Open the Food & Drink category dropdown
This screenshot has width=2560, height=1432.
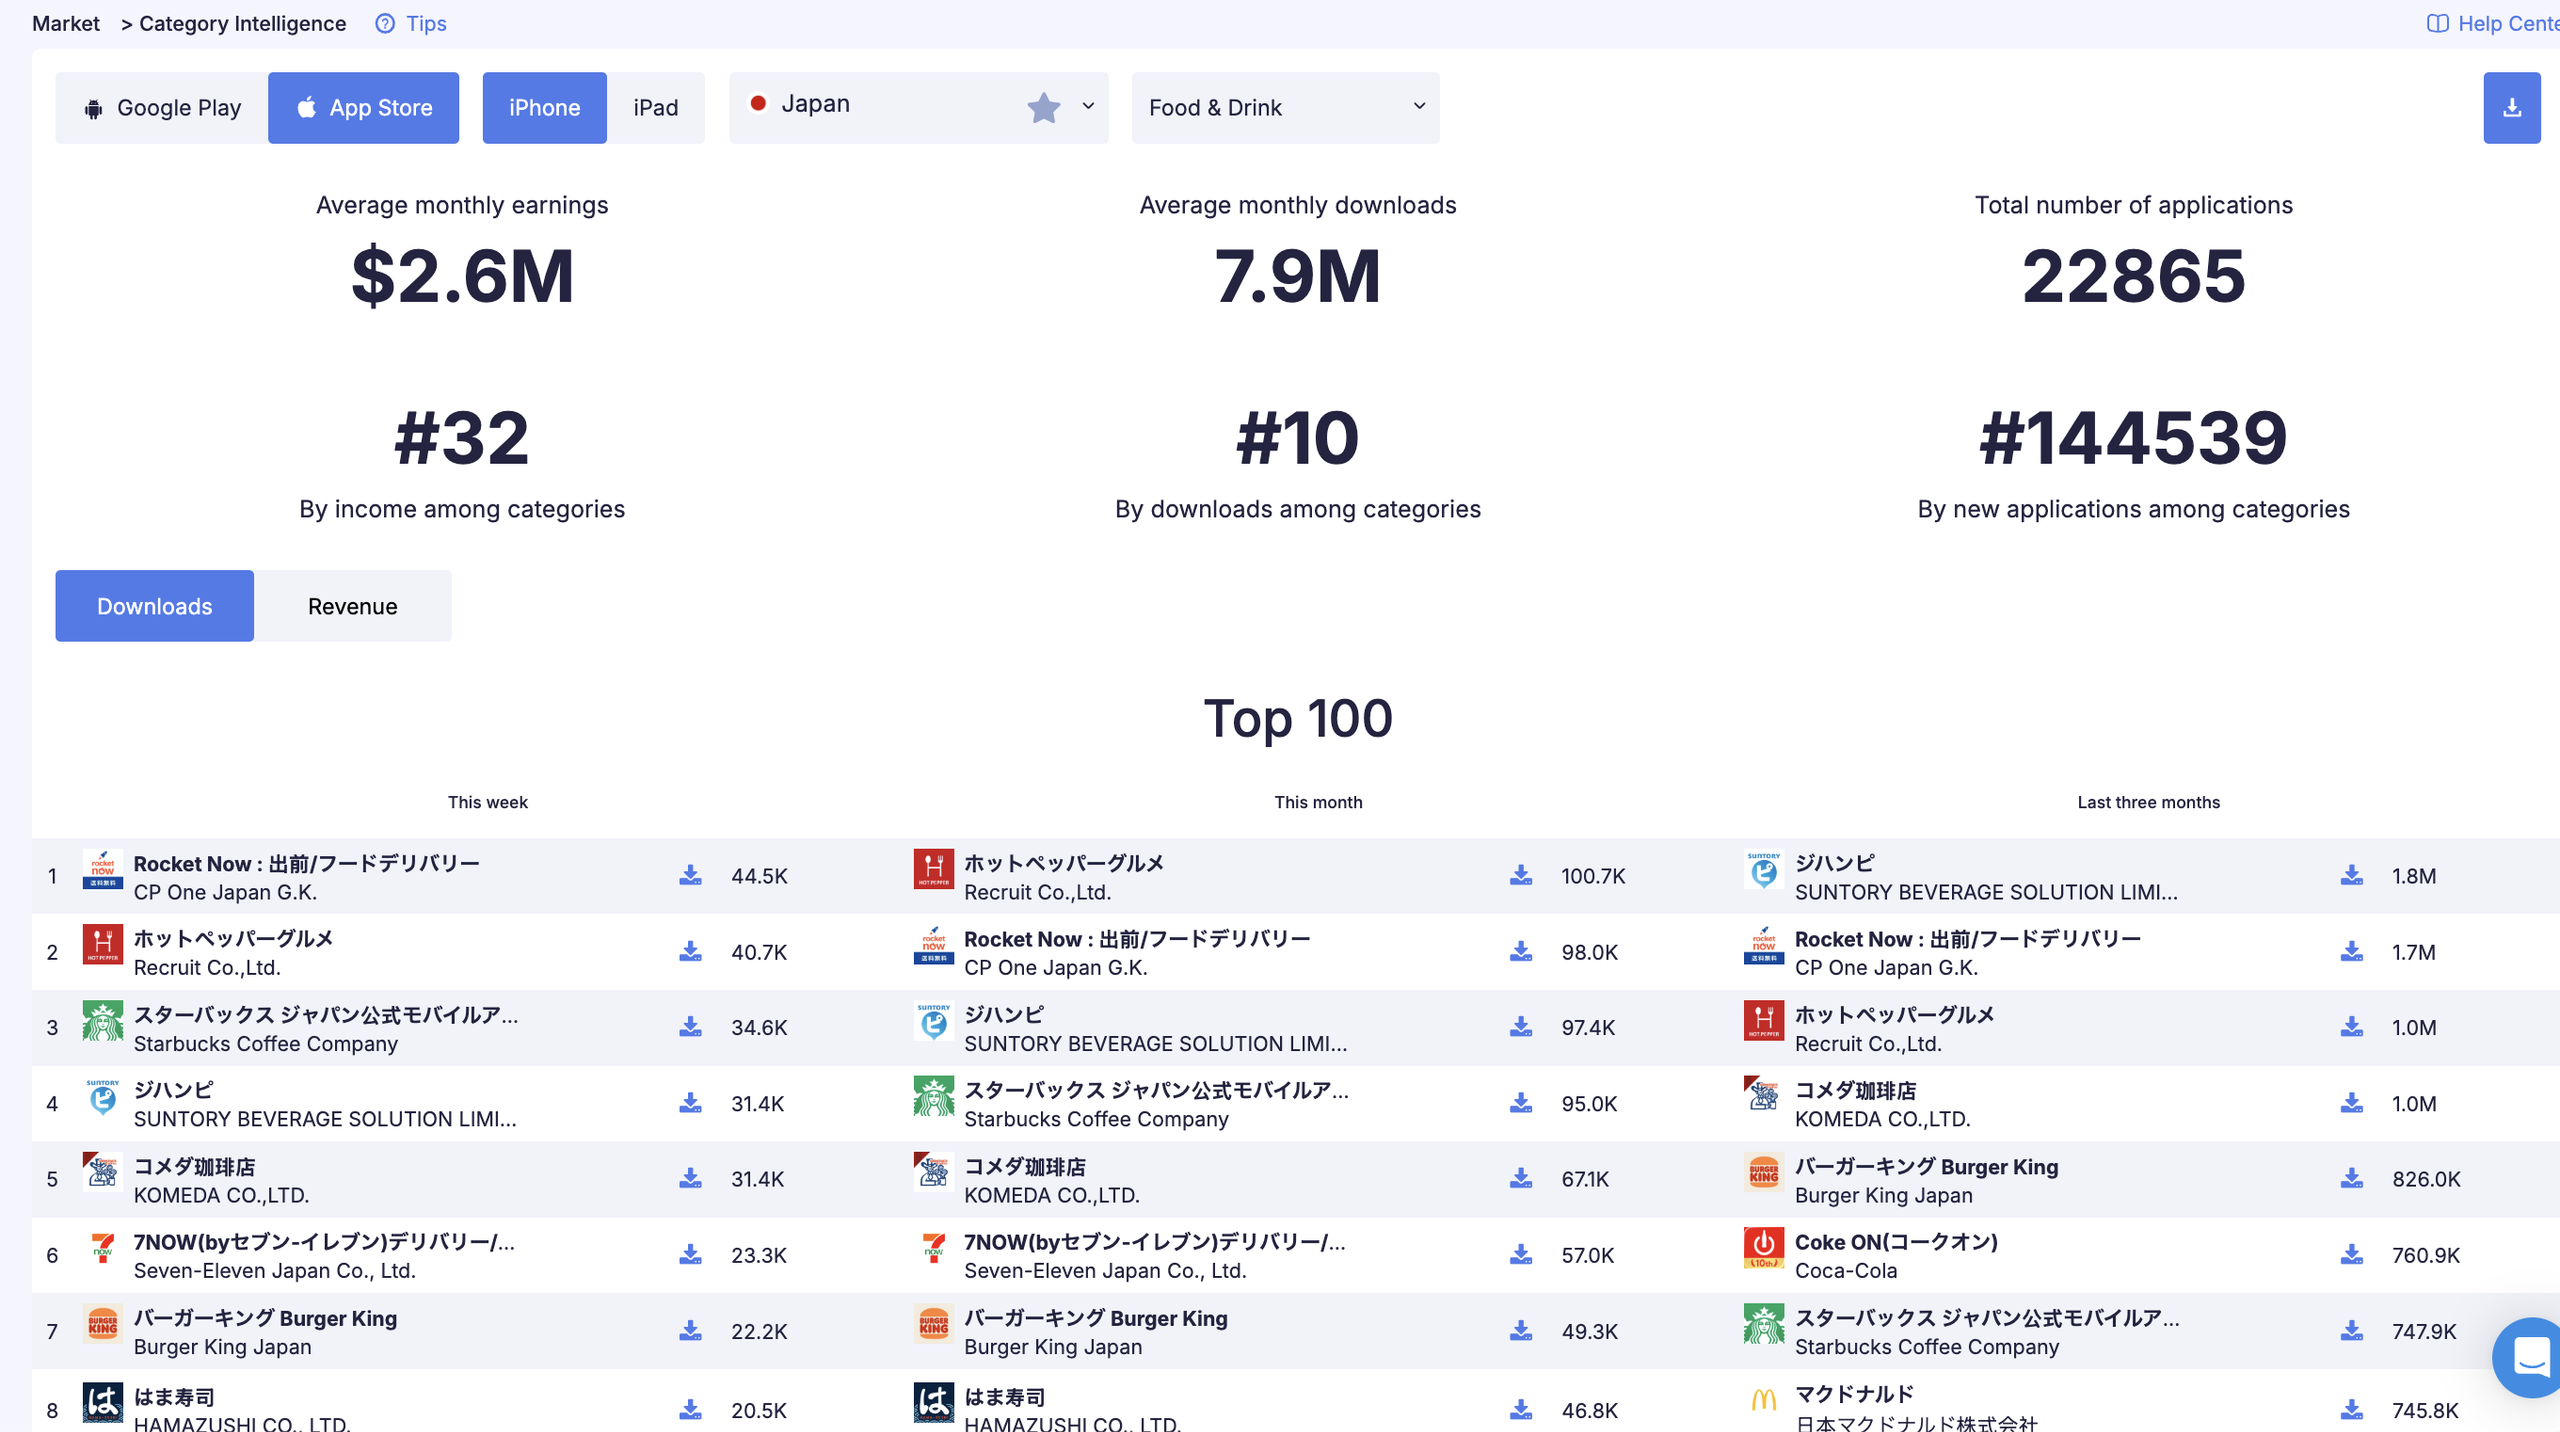click(x=1285, y=107)
